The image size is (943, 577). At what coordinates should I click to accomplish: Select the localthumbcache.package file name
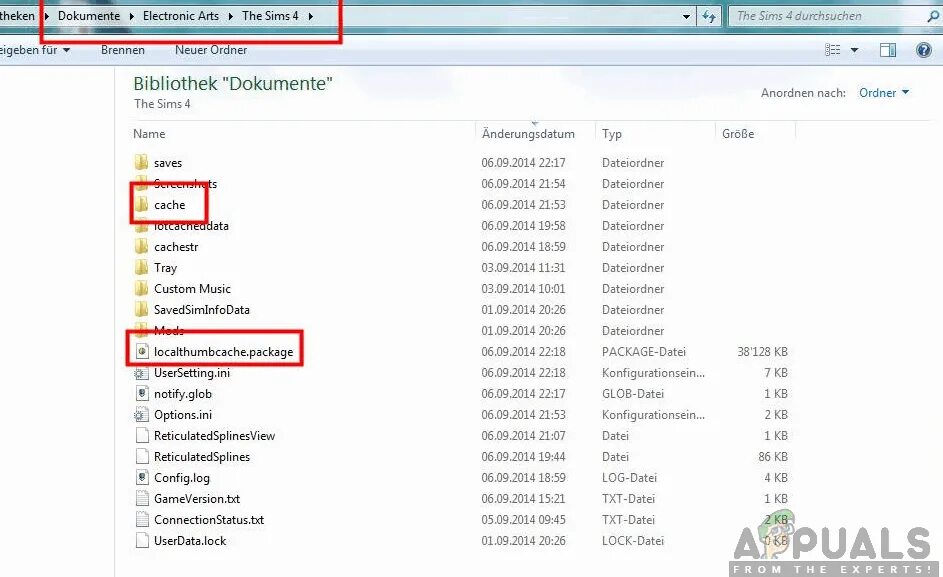pos(224,351)
